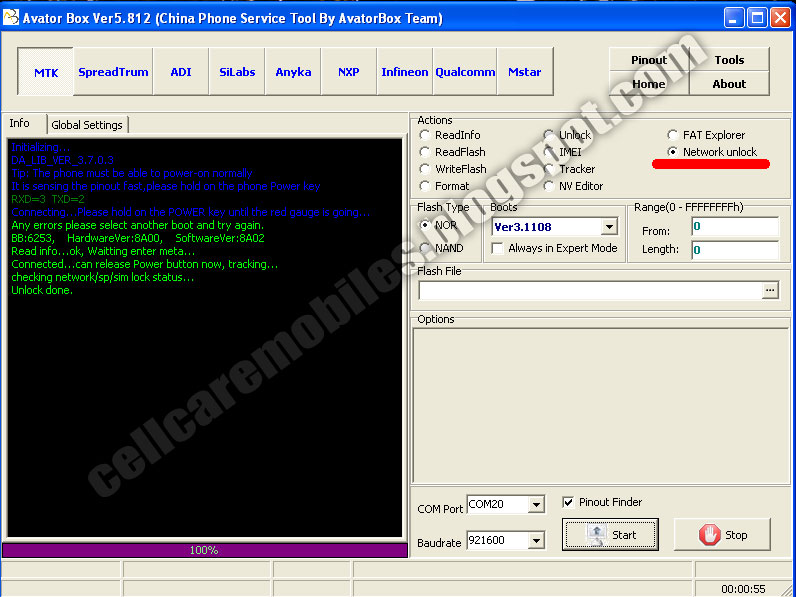Expand the COM Port dropdown
Image resolution: width=796 pixels, height=597 pixels.
[536, 505]
